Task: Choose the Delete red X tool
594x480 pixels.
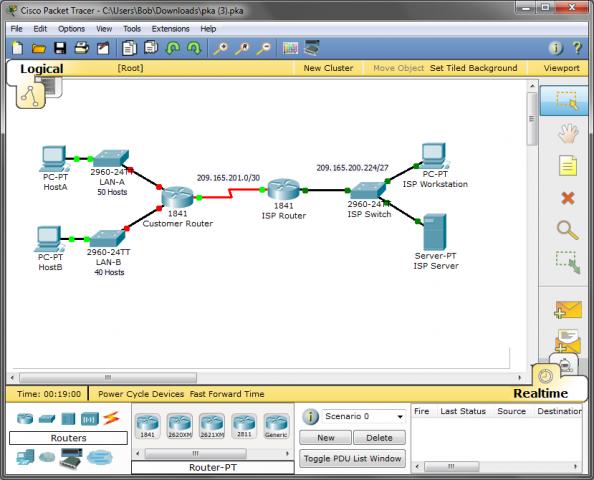Action: point(568,198)
